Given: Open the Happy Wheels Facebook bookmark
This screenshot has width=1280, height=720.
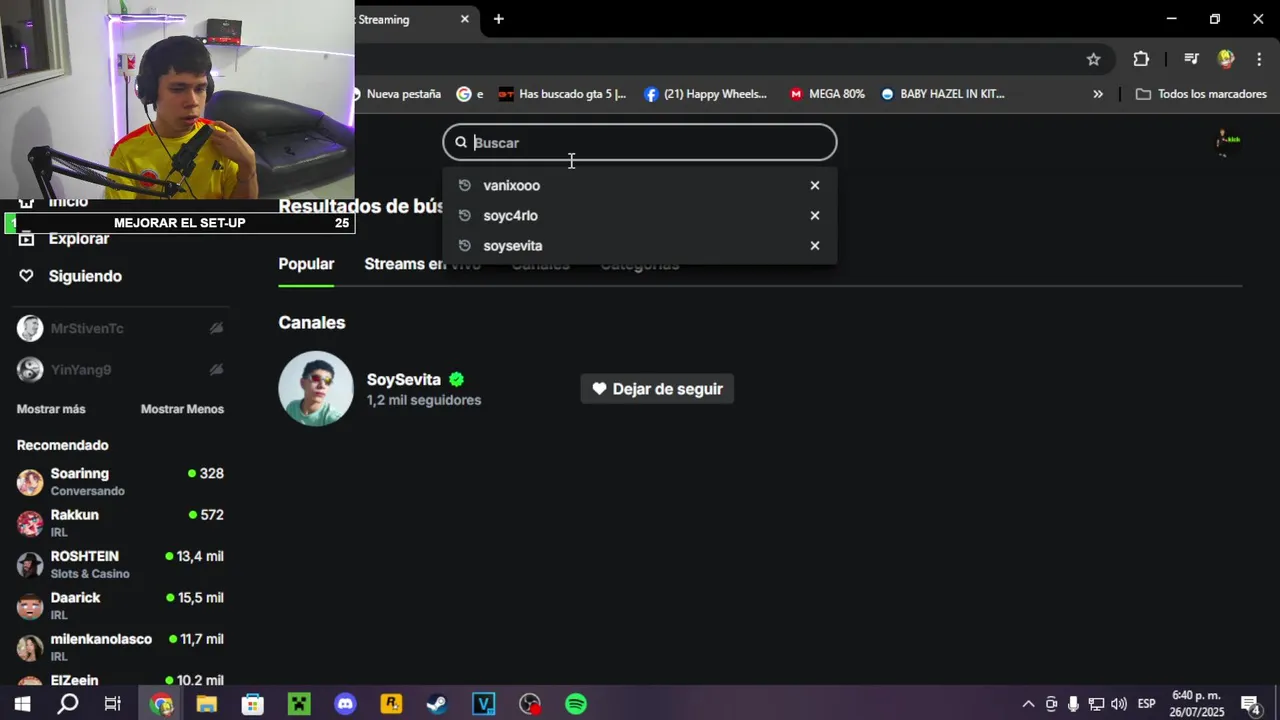Looking at the screenshot, I should [x=706, y=94].
